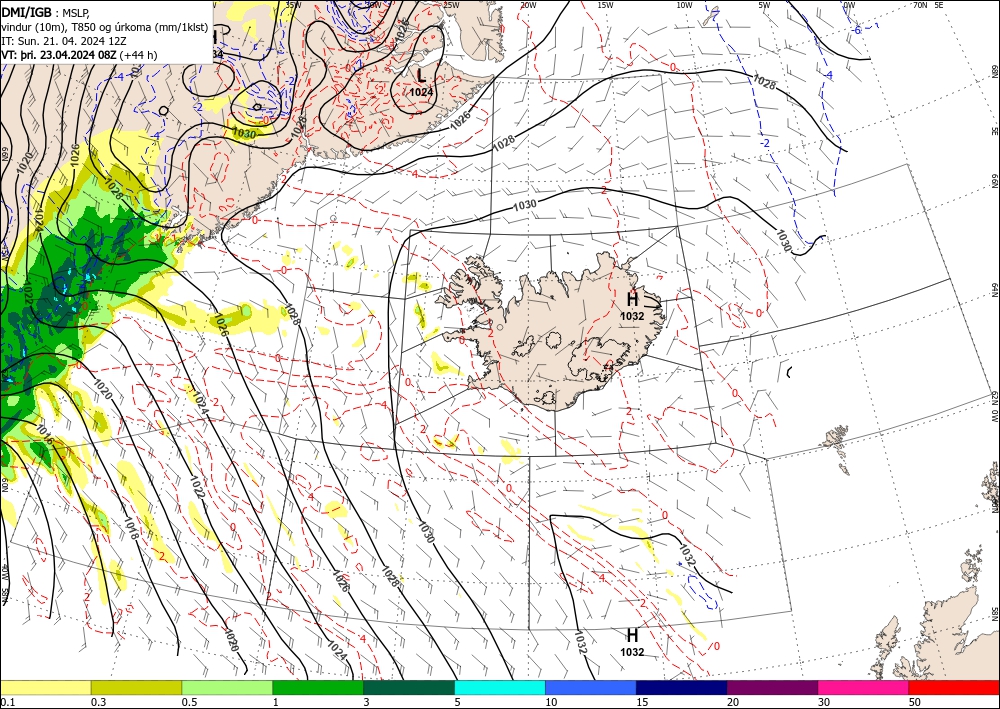Click the light green 0.5–1 legend swatch
This screenshot has height=709, width=1000.
pos(227,687)
